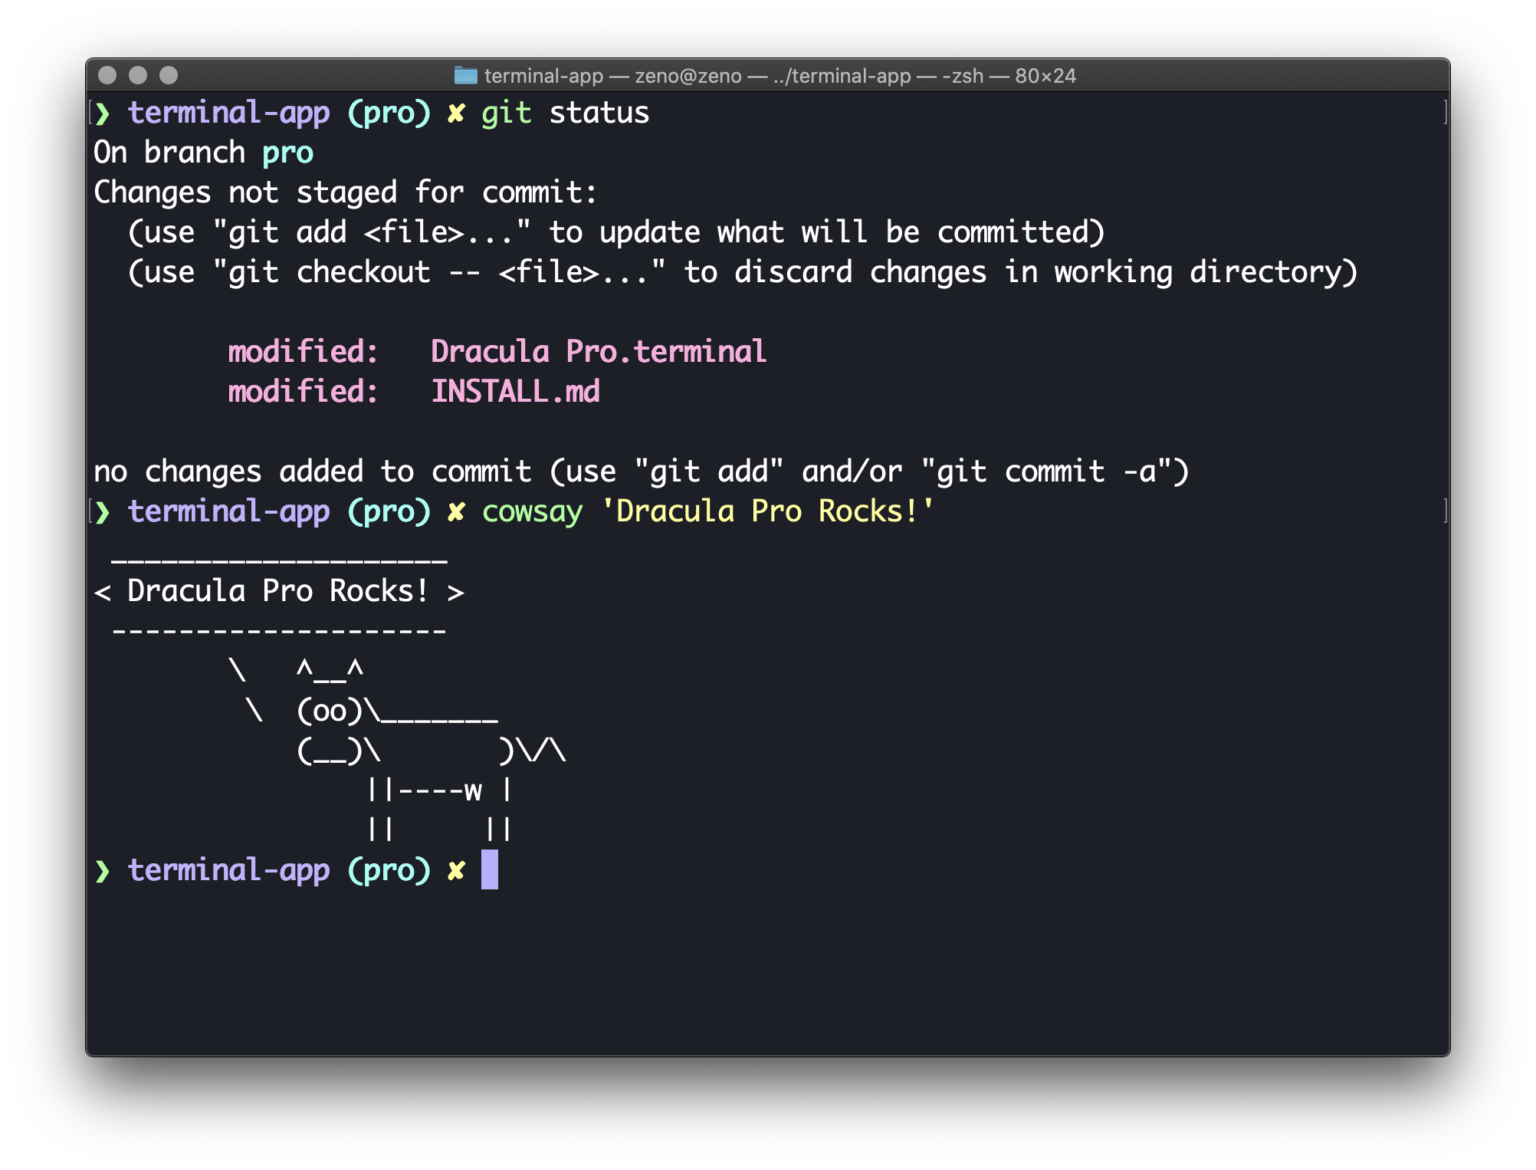
Task: Click the pro branch name in 'On branch pro'
Action: click(x=287, y=152)
